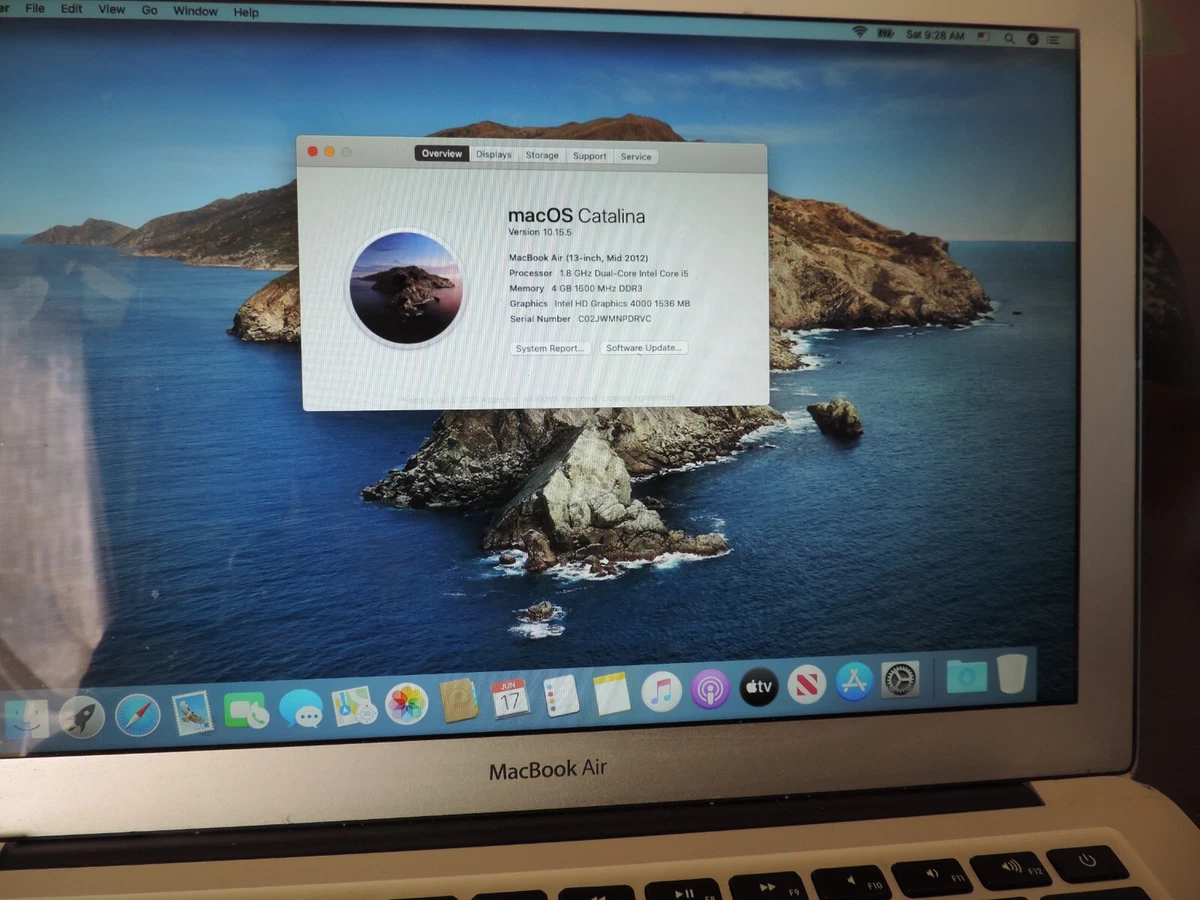The image size is (1200, 900).
Task: Launch Reminders from the Dock
Action: (x=561, y=696)
